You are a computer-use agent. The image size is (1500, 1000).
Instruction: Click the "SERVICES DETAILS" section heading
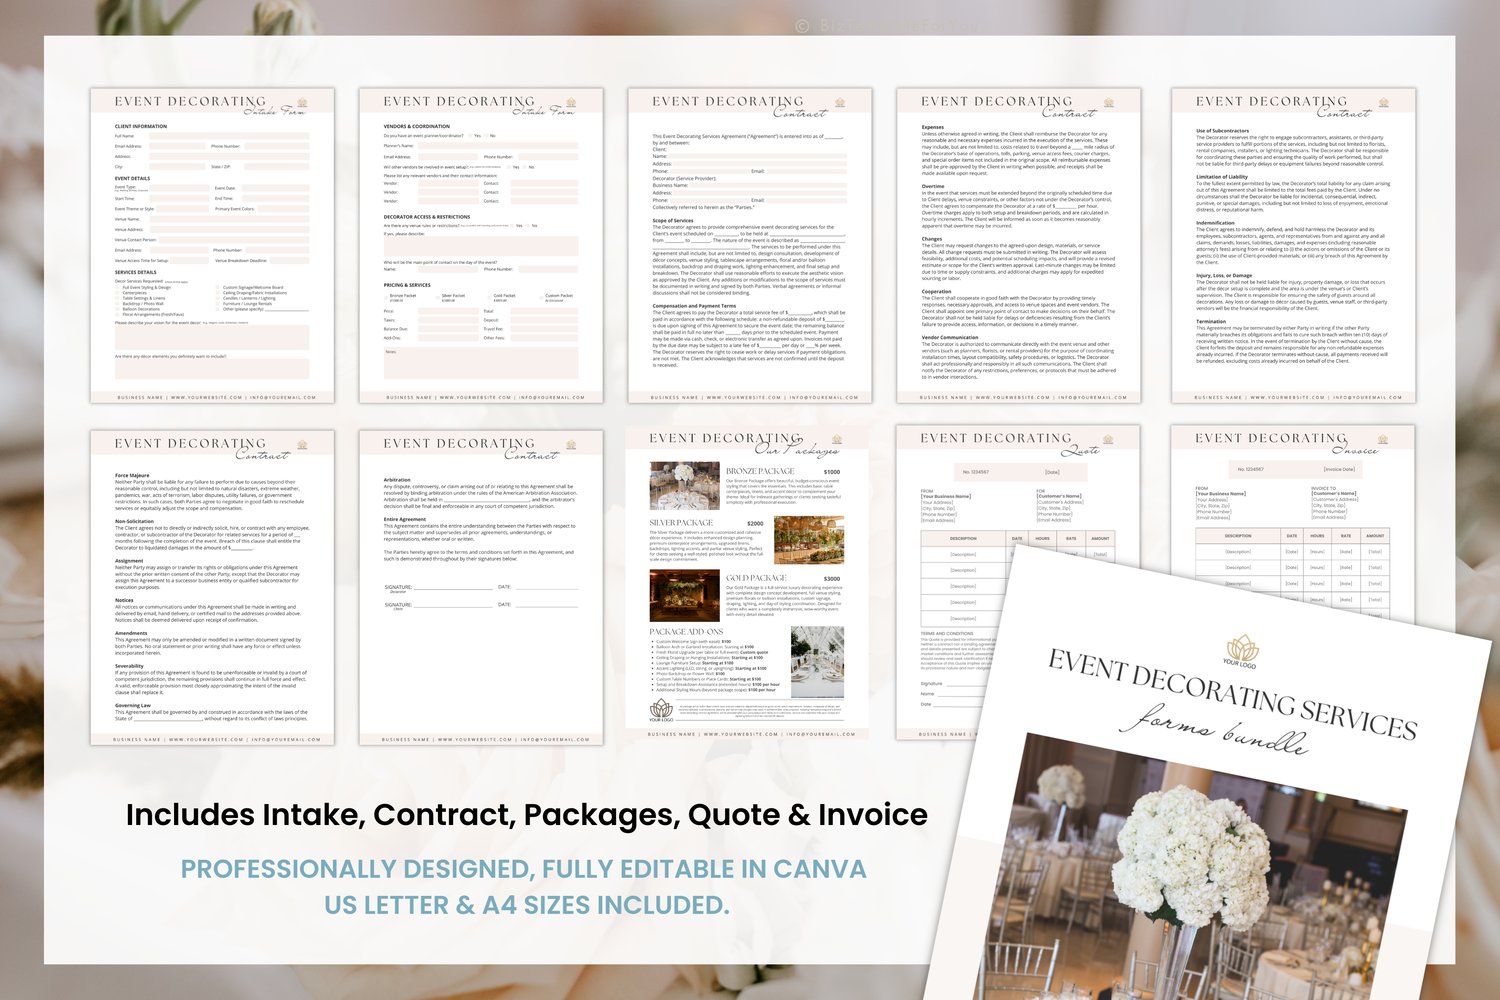point(136,272)
